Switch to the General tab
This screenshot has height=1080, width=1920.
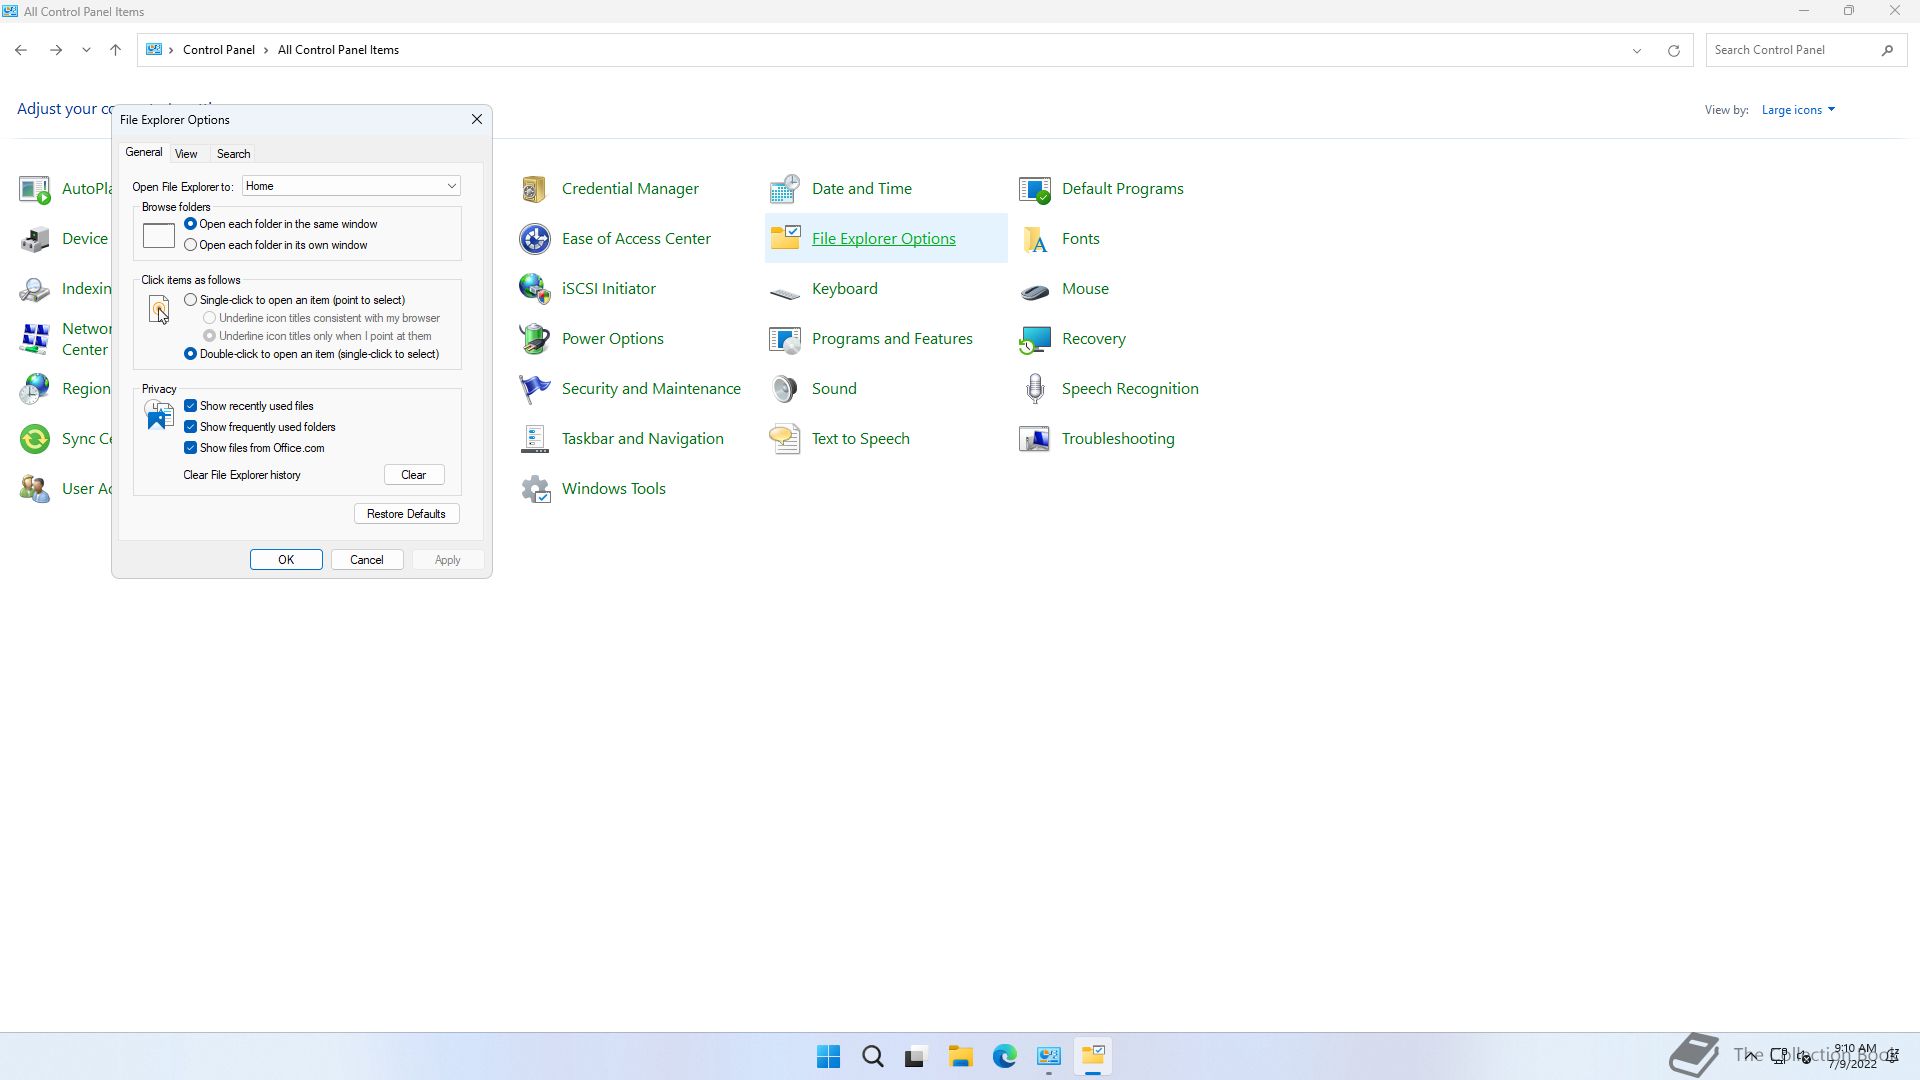143,152
